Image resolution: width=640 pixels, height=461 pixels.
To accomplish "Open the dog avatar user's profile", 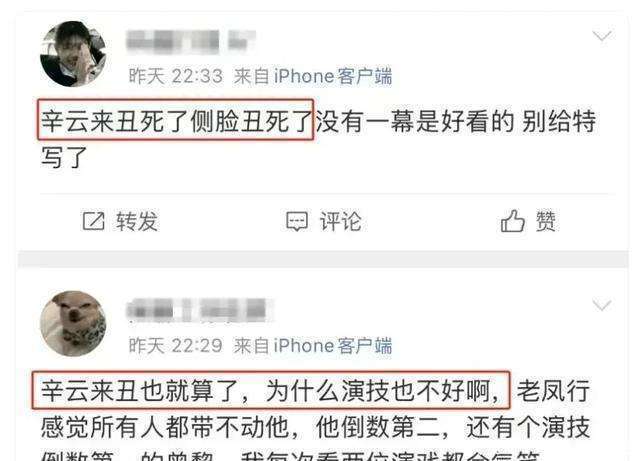I will 73,323.
